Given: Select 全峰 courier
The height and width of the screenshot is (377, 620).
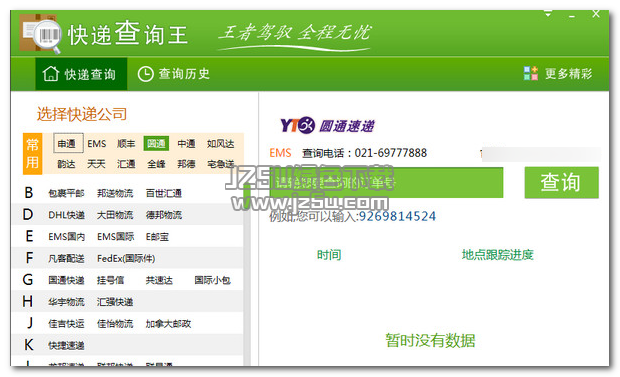Looking at the screenshot, I should click(156, 164).
